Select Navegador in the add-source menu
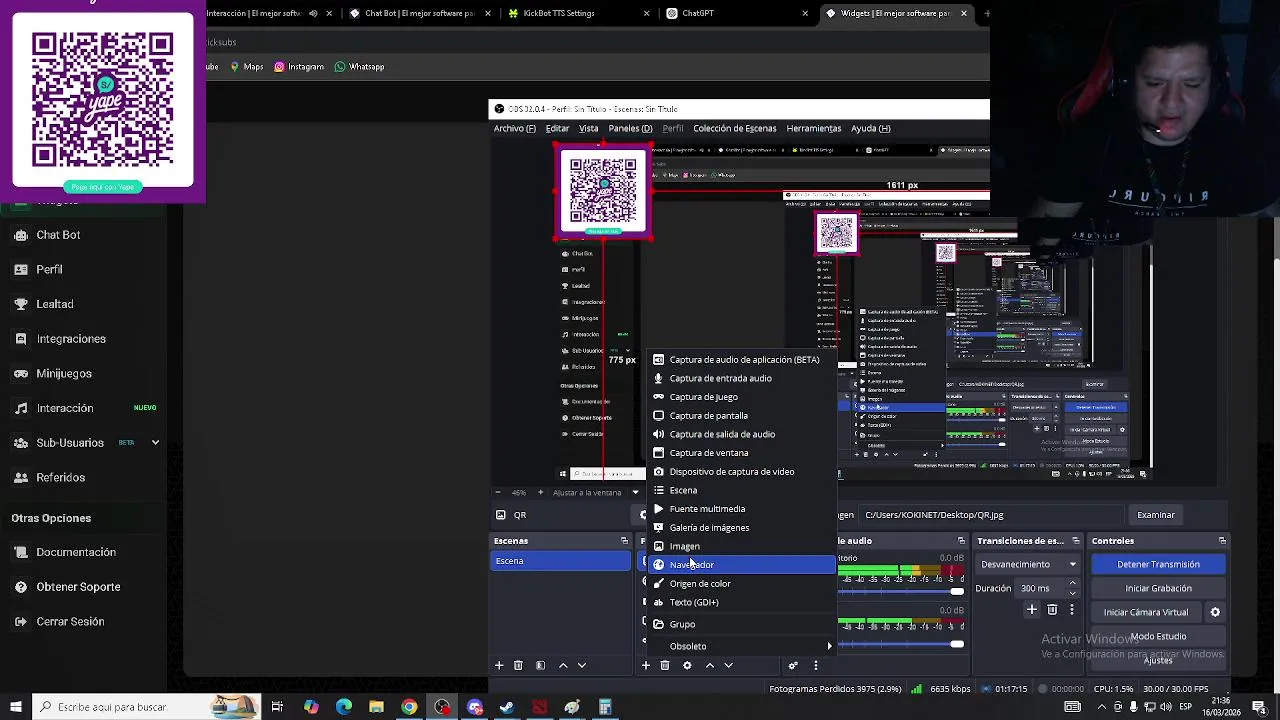Image resolution: width=1280 pixels, height=720 pixels. click(742, 565)
